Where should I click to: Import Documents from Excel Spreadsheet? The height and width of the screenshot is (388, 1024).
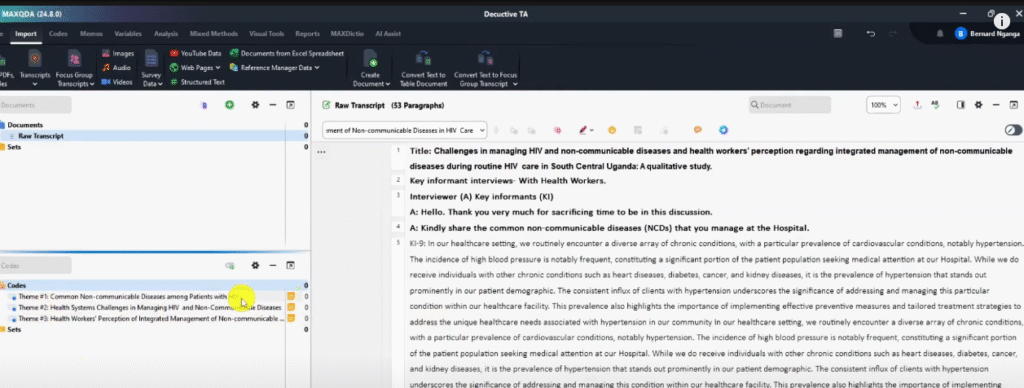[x=287, y=54]
